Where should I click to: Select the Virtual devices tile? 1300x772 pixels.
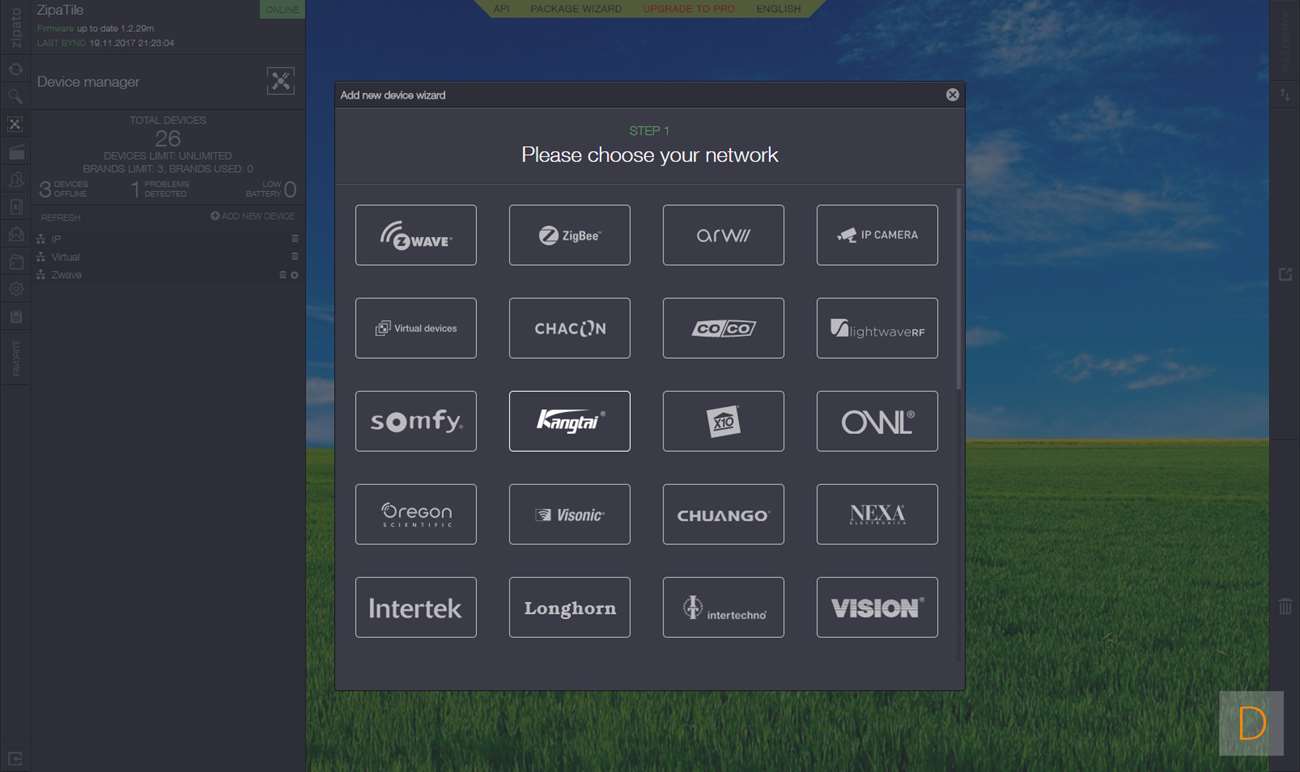pyautogui.click(x=416, y=328)
